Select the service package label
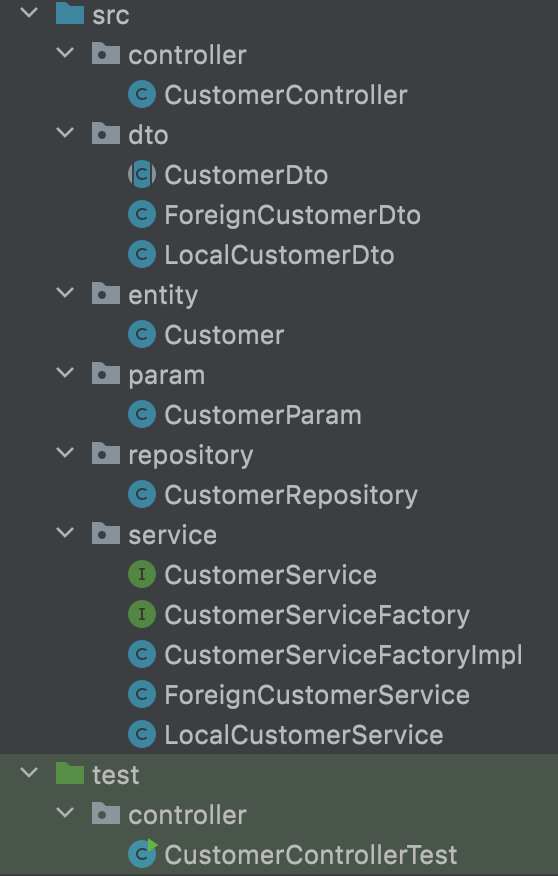This screenshot has height=876, width=558. (173, 535)
